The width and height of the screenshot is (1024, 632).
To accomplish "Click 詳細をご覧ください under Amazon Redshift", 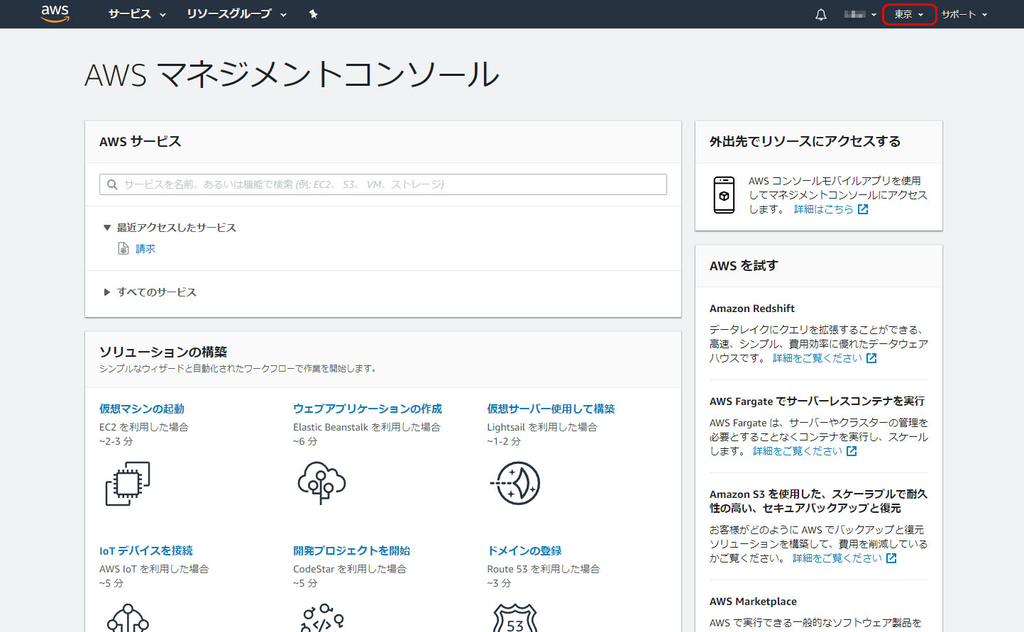I will 818,358.
